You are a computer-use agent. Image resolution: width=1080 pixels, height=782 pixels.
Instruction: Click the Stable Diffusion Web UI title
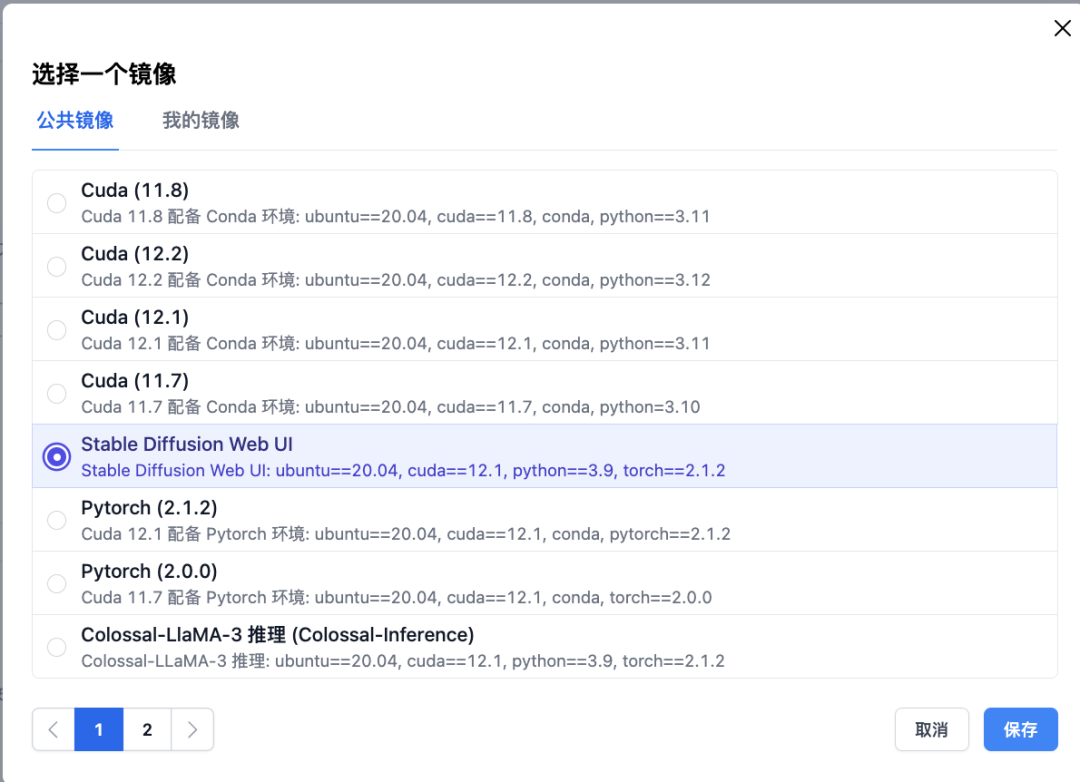(x=187, y=444)
